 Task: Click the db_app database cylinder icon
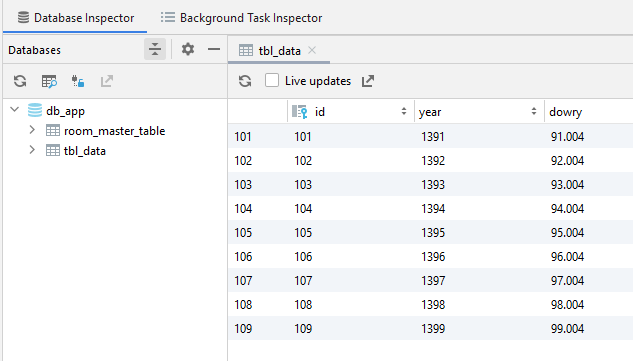(x=35, y=110)
